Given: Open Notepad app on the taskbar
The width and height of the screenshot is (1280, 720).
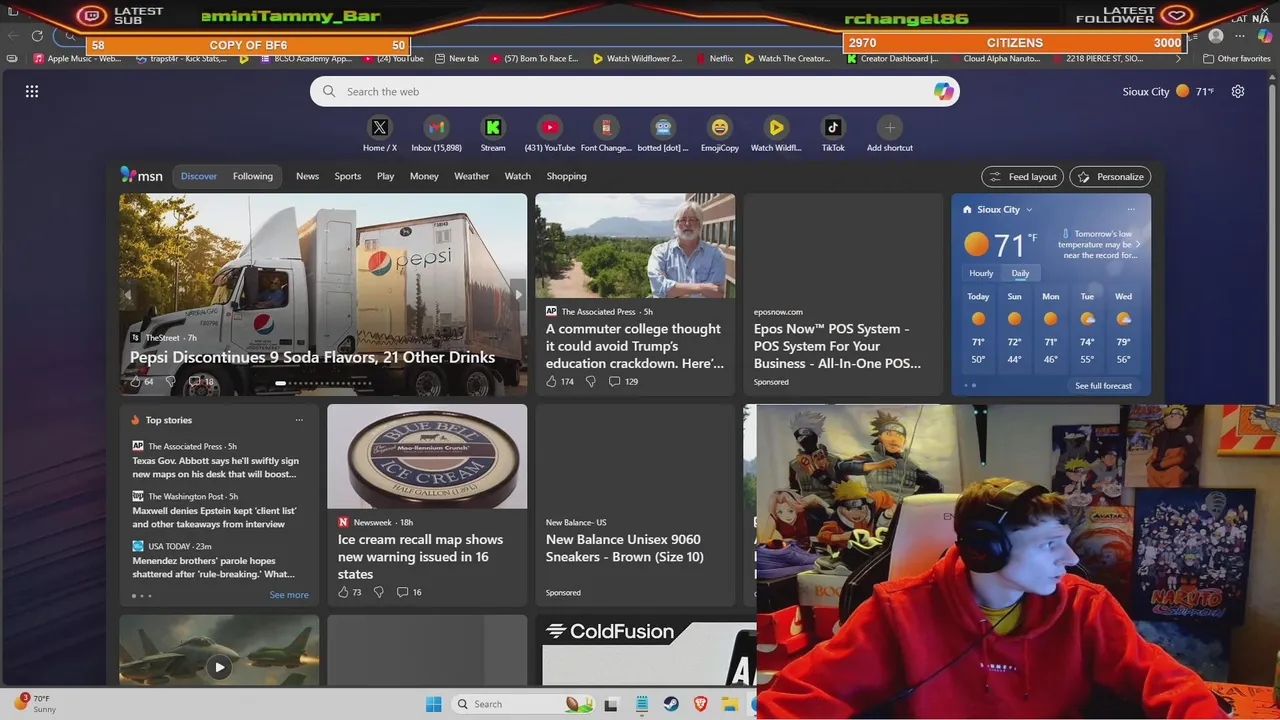Looking at the screenshot, I should tap(642, 704).
